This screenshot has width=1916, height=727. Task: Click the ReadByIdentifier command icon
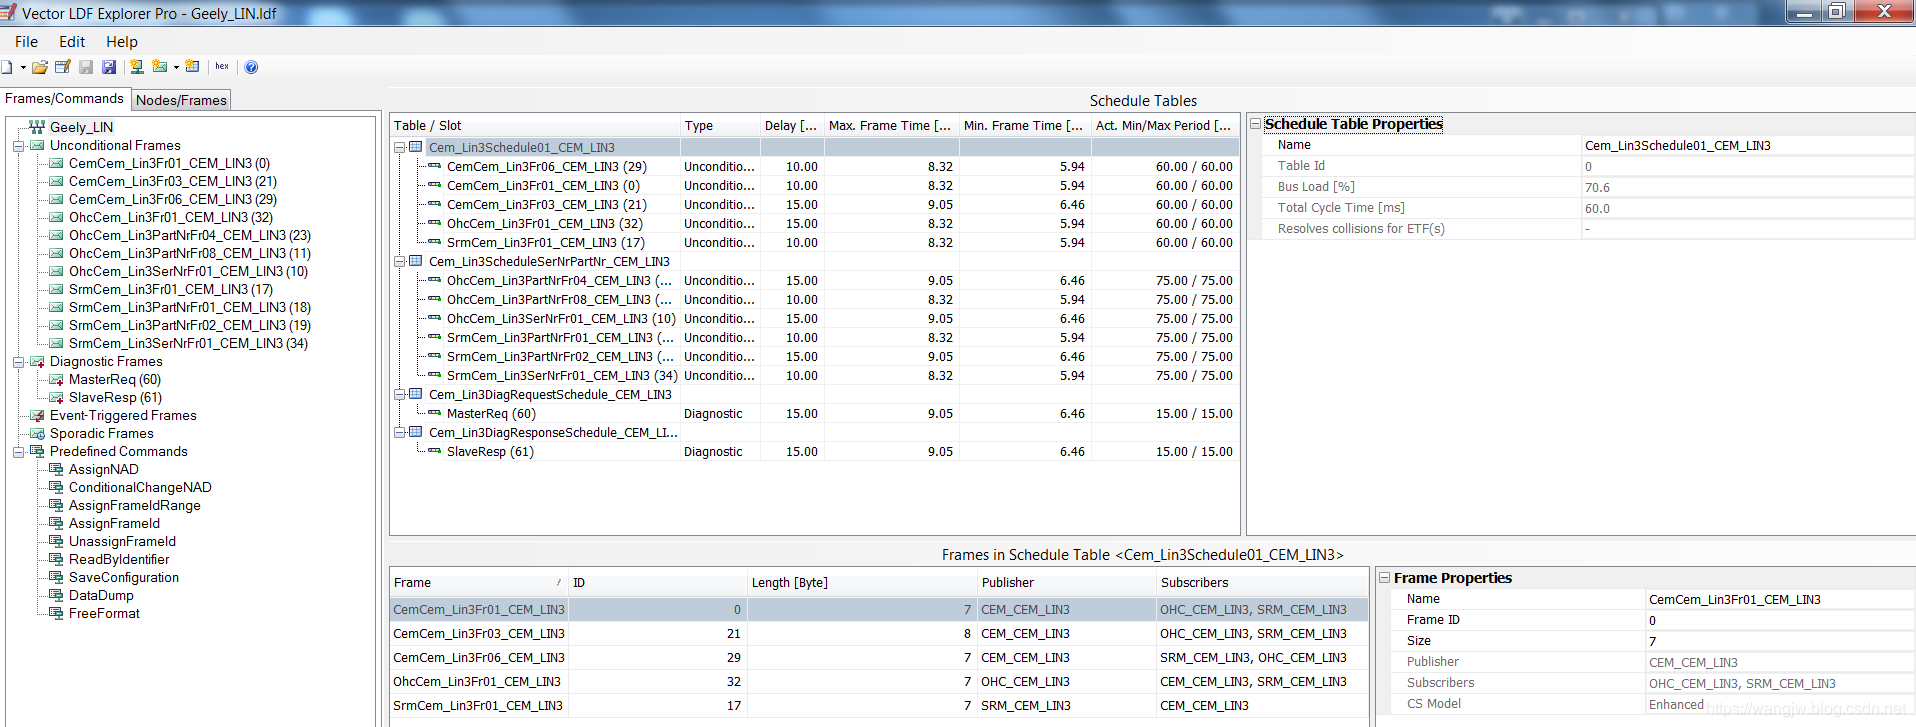click(x=56, y=559)
